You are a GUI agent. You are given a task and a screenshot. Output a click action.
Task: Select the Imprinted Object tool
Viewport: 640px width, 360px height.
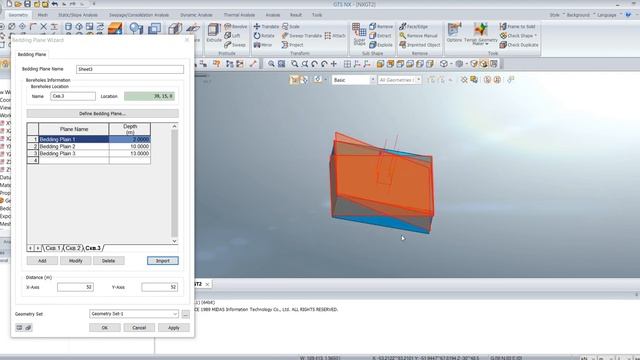pyautogui.click(x=420, y=45)
